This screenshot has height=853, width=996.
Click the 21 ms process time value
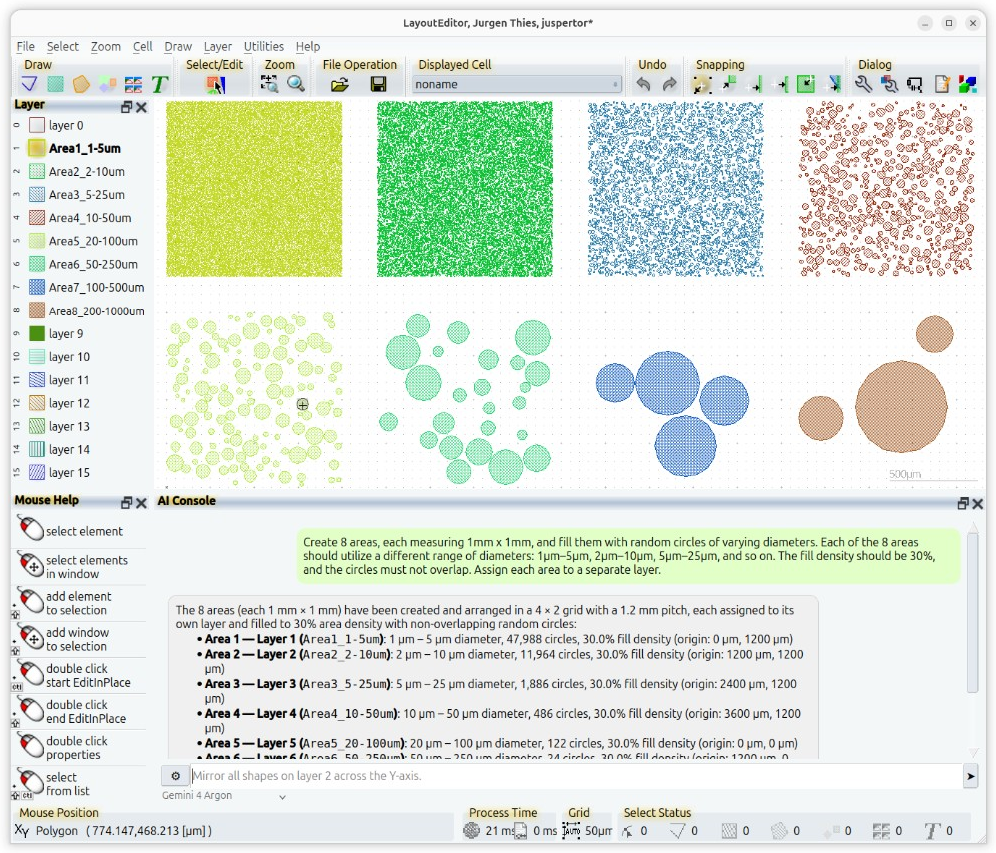click(x=500, y=831)
